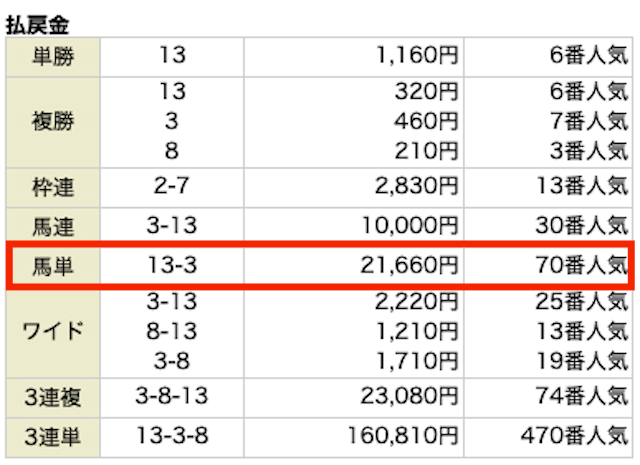Viewport: 640px width, 465px height.
Task: Click the 枠連 row label
Action: 53,187
